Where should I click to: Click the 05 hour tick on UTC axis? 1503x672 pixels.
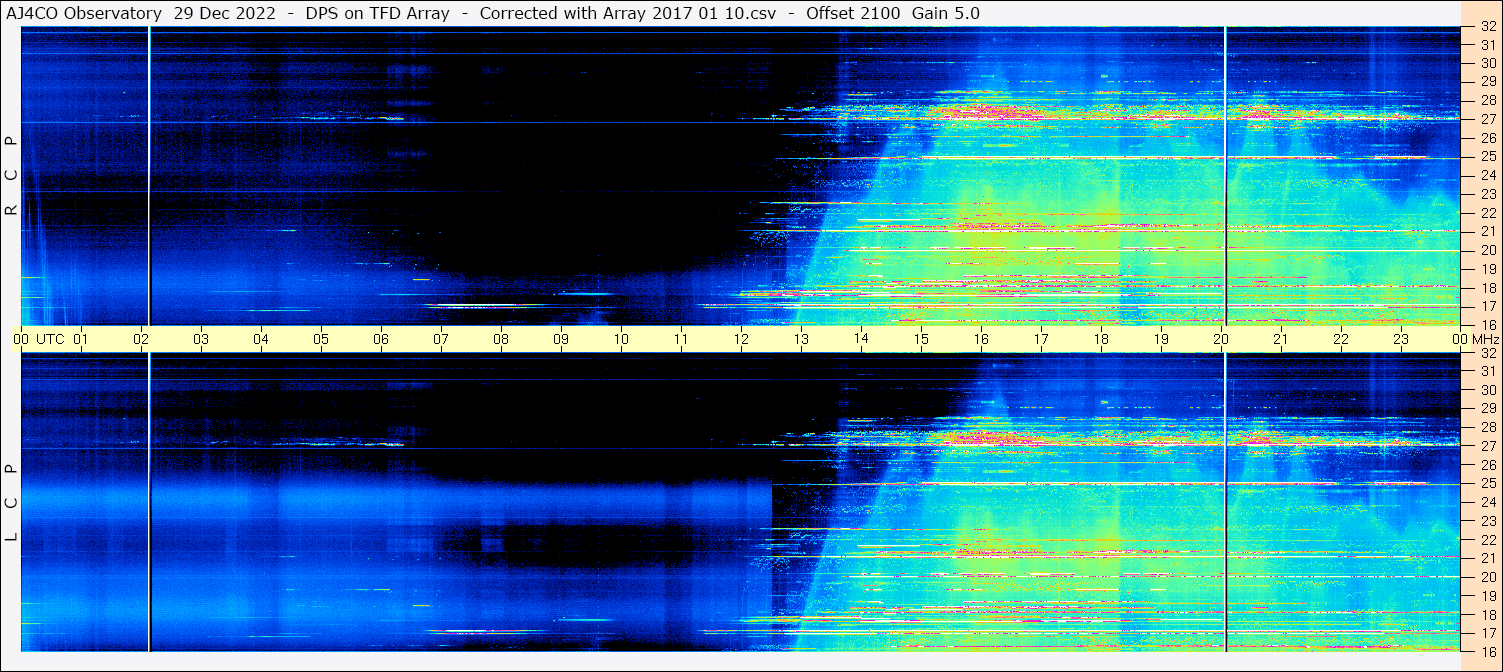321,339
